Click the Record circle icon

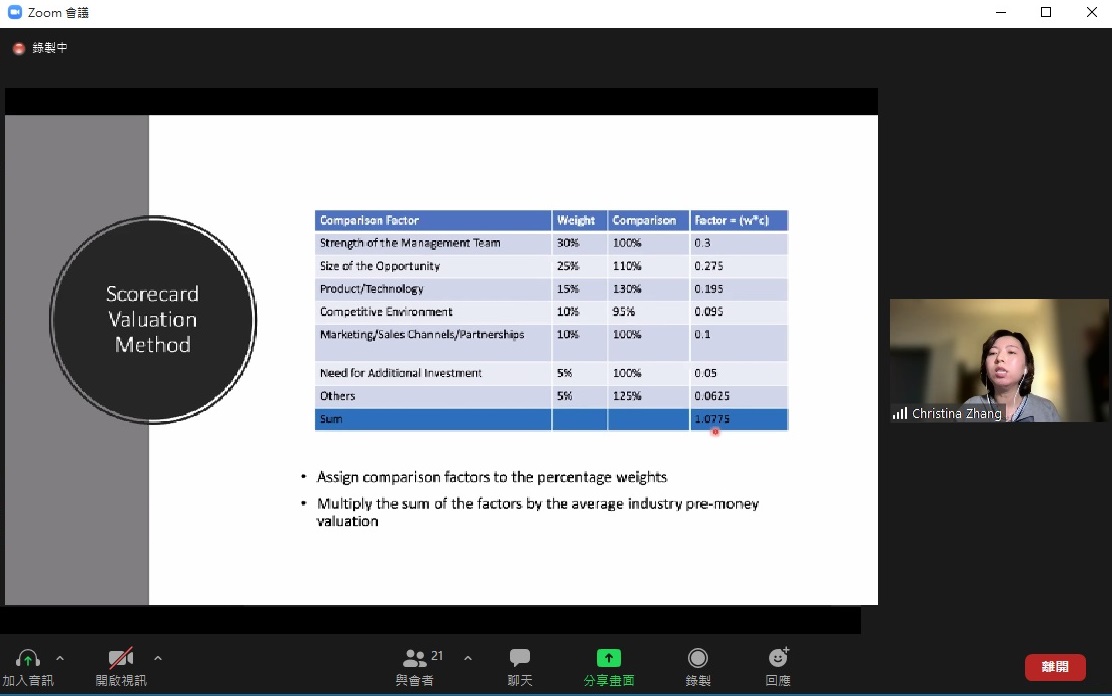[x=698, y=658]
